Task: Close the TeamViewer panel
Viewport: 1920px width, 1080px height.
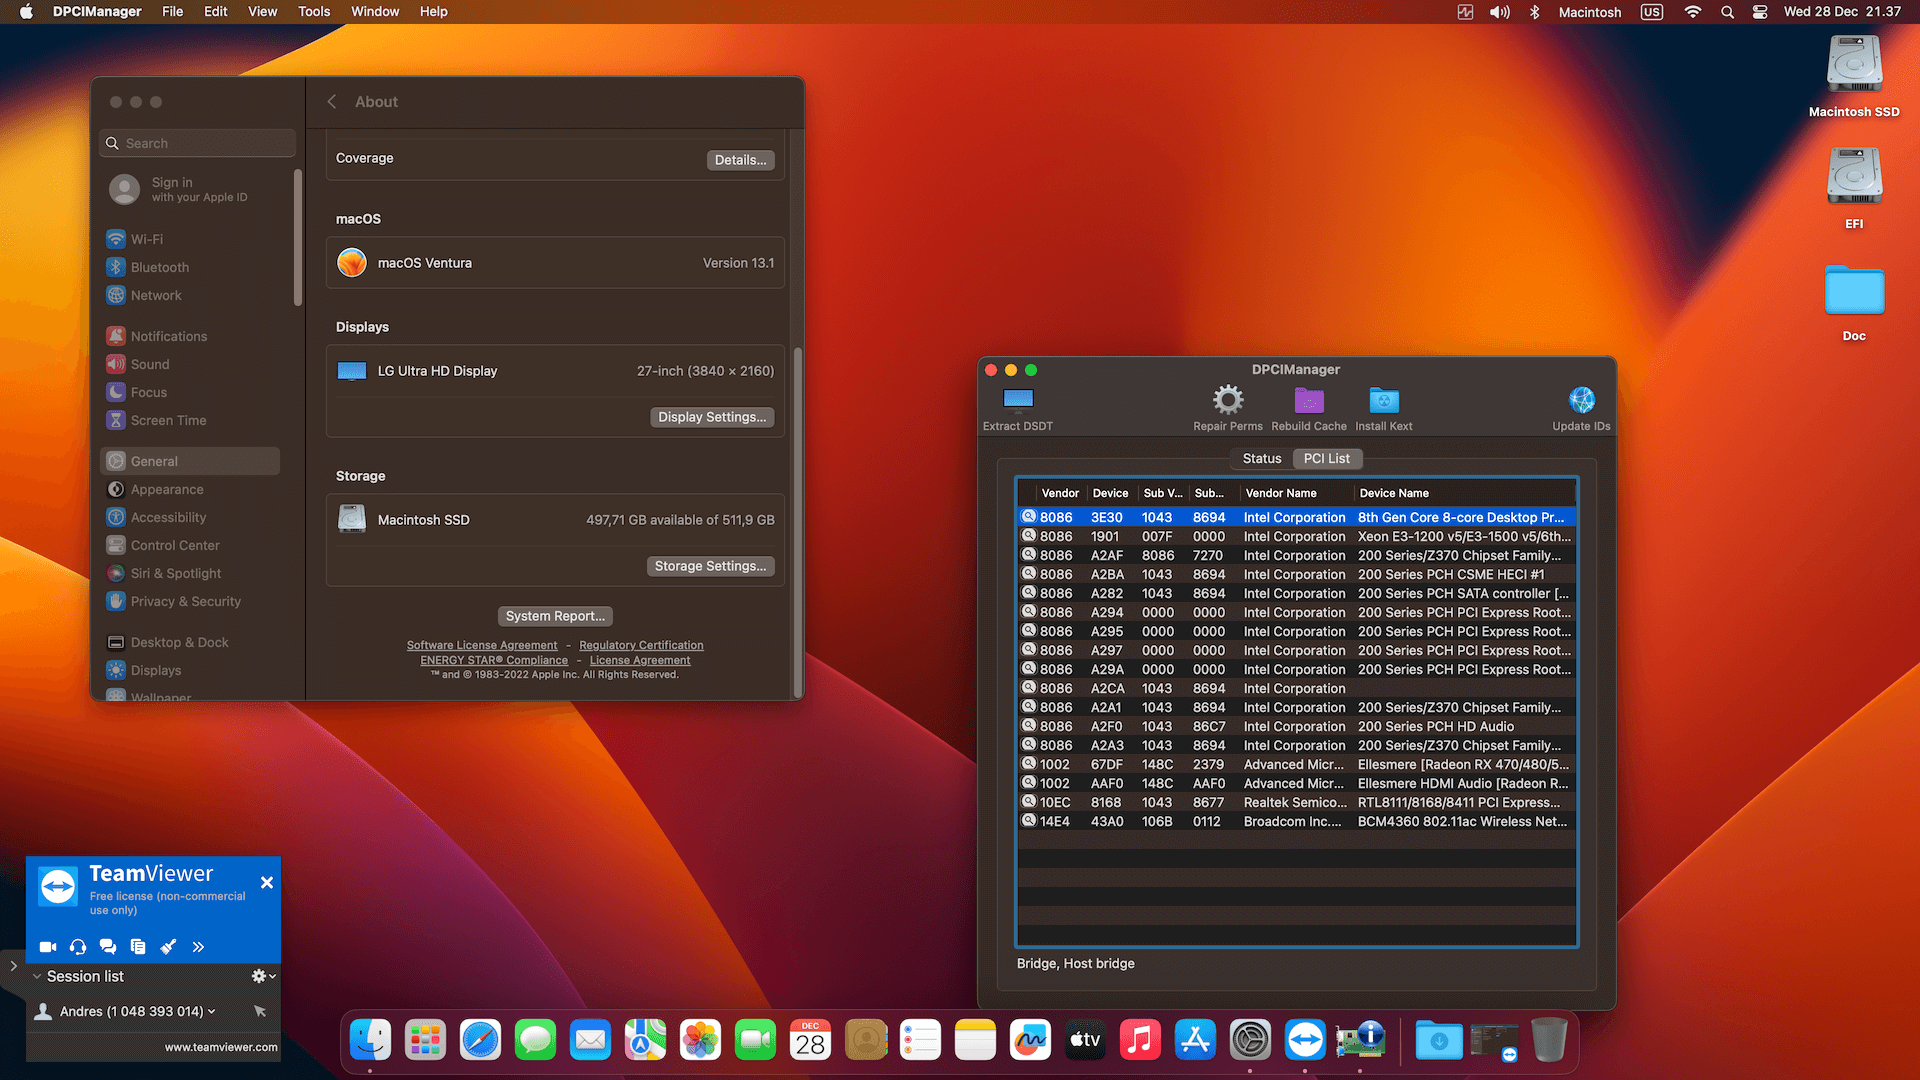Action: (267, 882)
